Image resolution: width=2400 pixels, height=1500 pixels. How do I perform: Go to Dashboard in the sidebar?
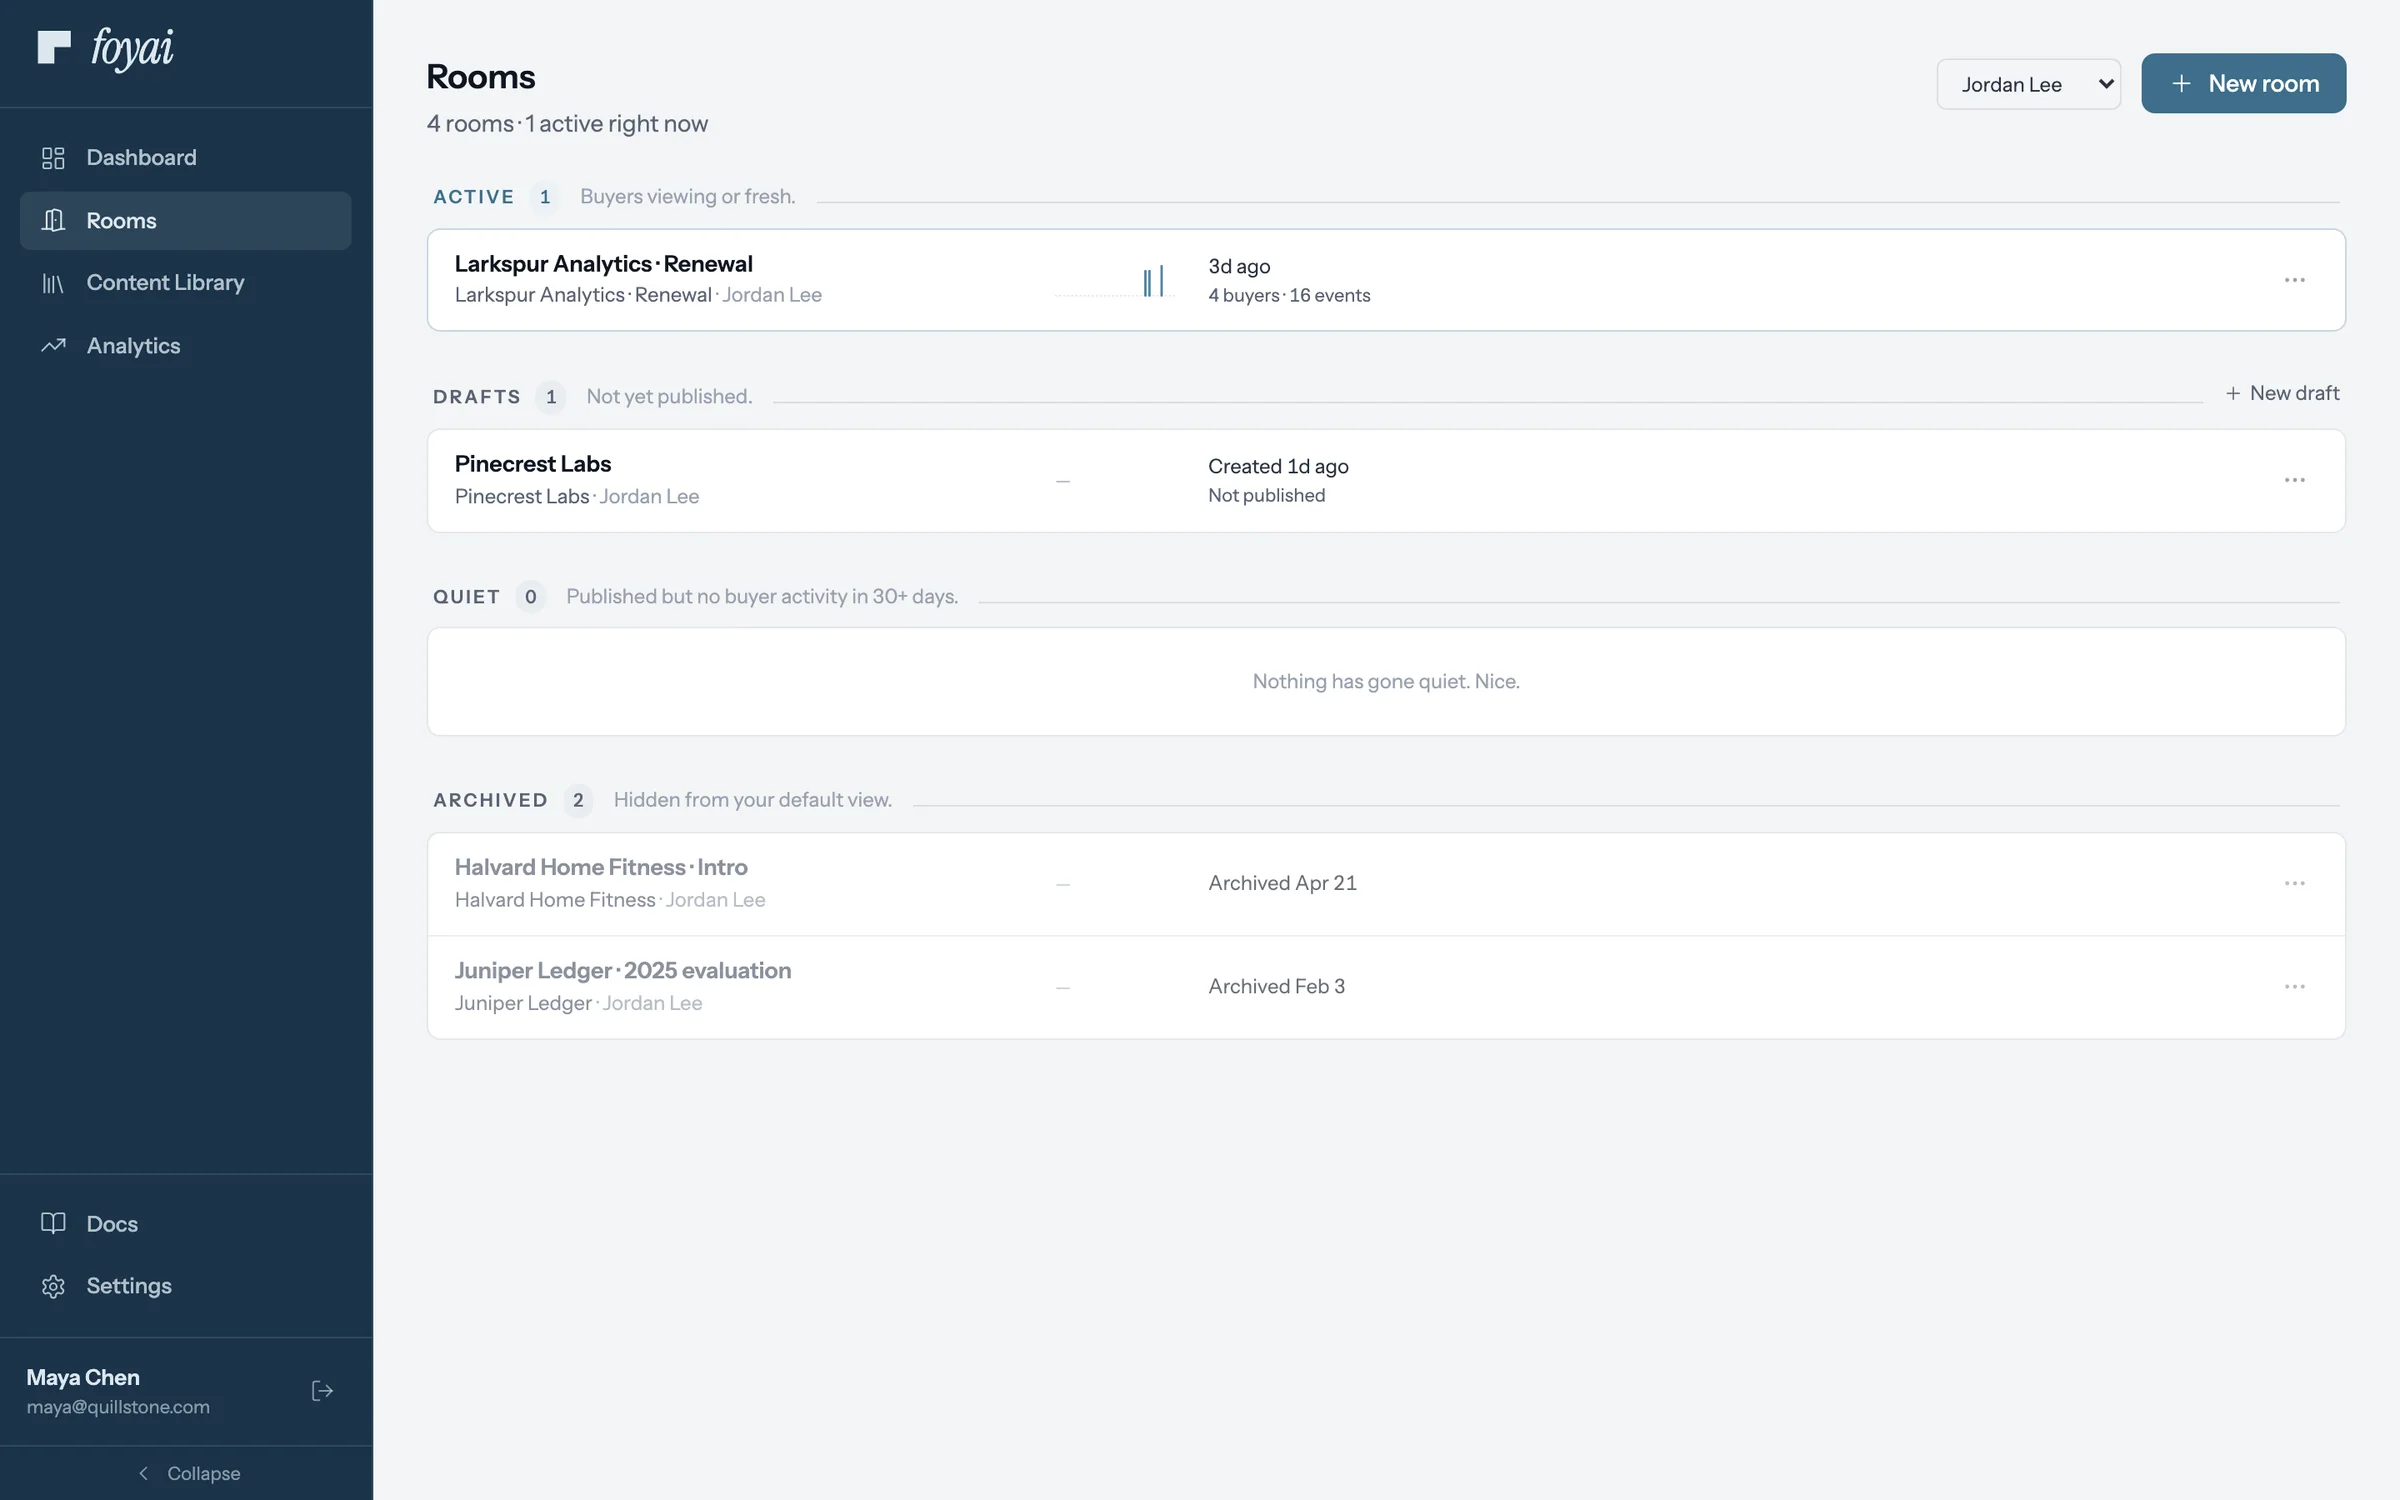click(x=186, y=158)
